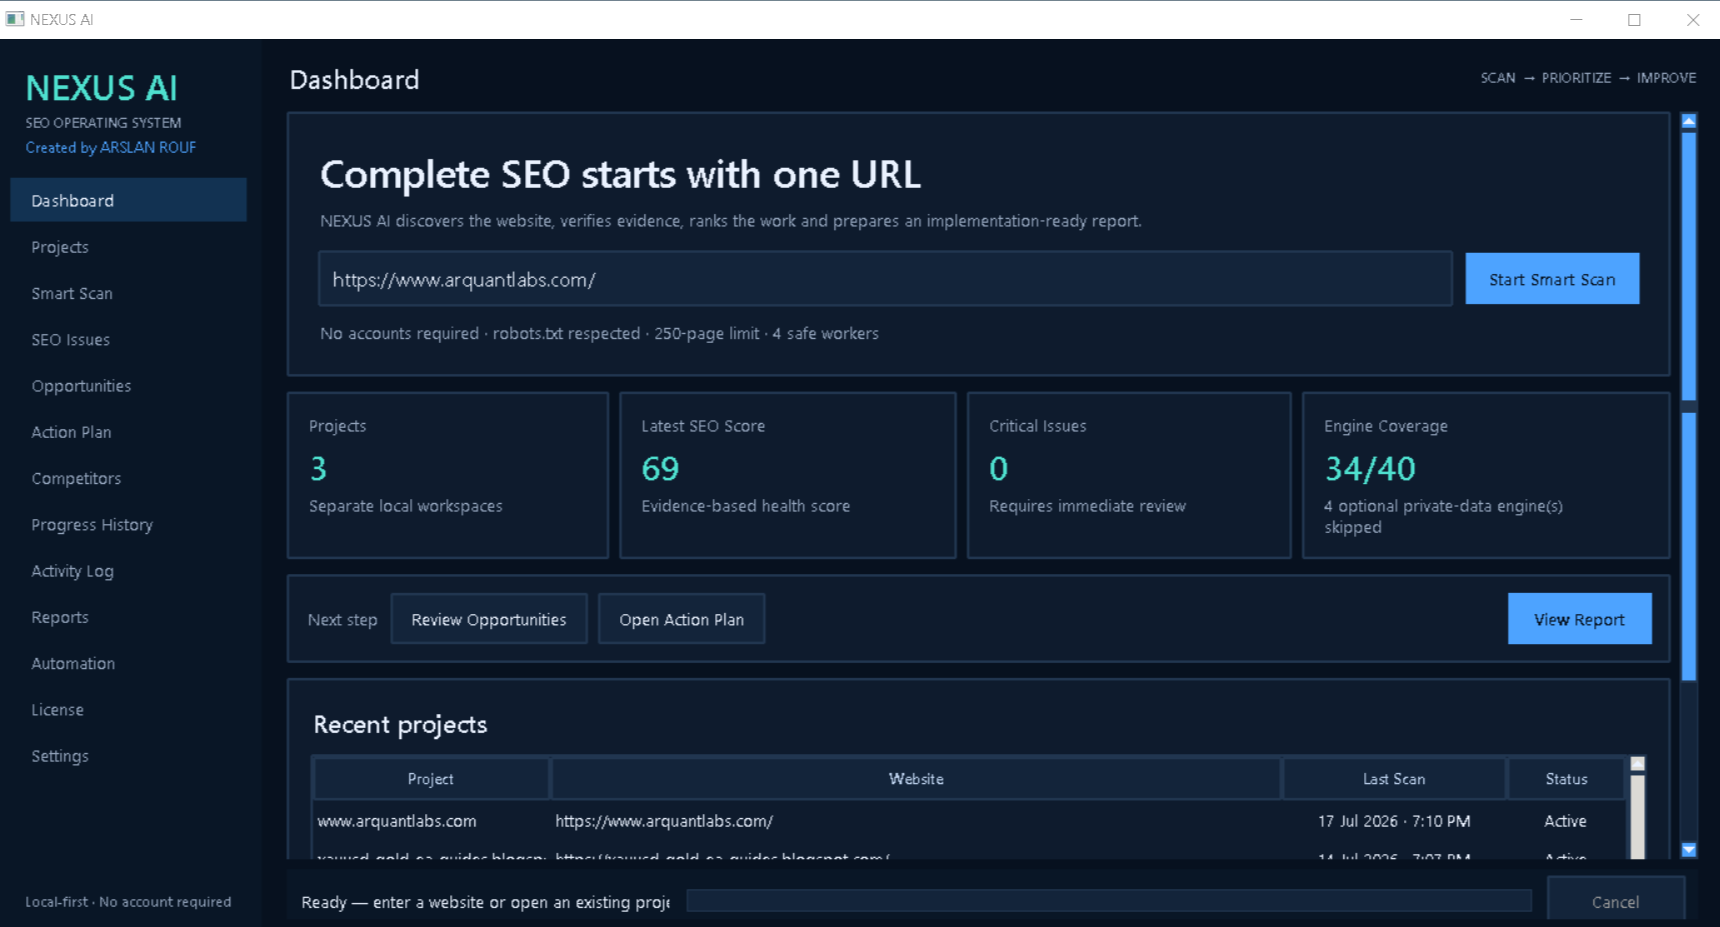Image resolution: width=1720 pixels, height=927 pixels.
Task: Open Automation settings page
Action: 128,663
